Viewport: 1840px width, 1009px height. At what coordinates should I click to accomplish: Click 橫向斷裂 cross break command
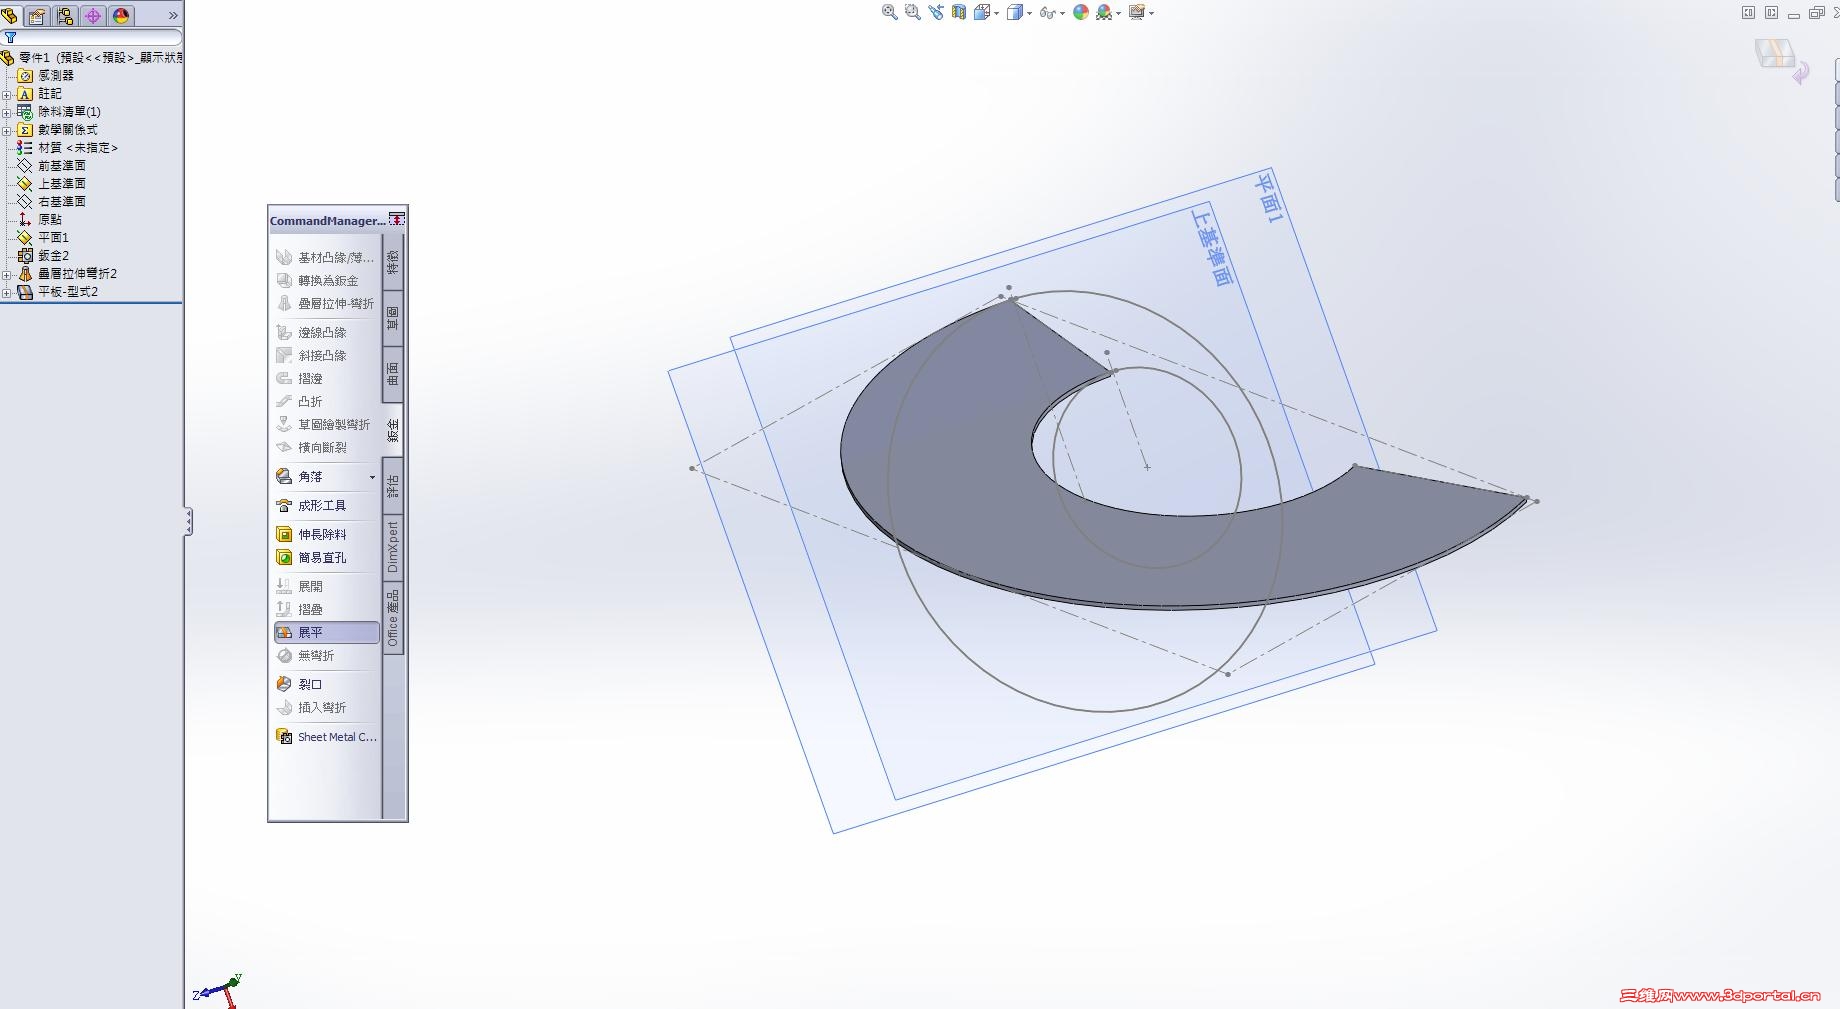[x=312, y=447]
